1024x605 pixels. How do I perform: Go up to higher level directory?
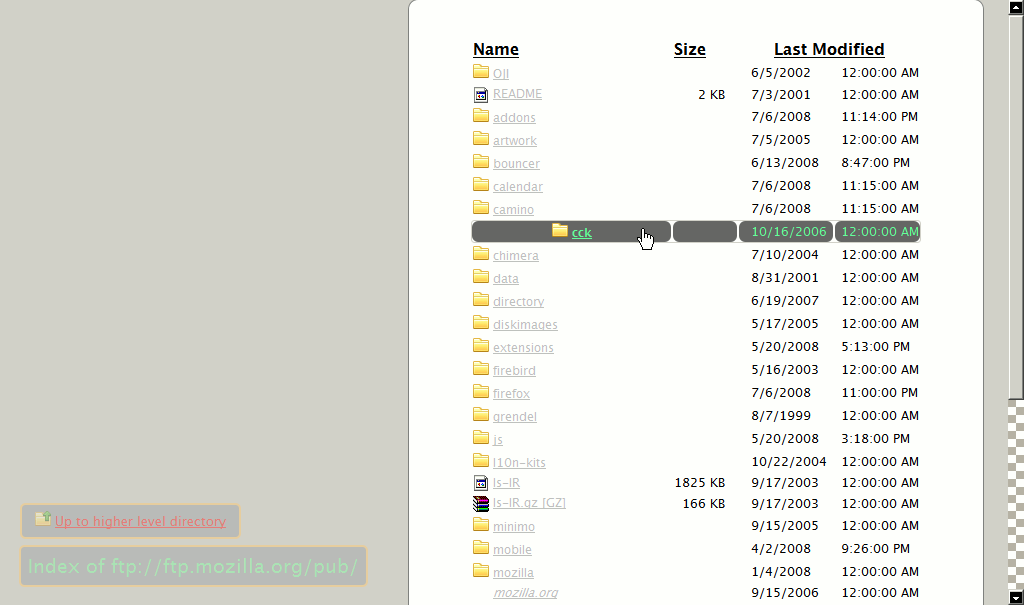pos(140,521)
